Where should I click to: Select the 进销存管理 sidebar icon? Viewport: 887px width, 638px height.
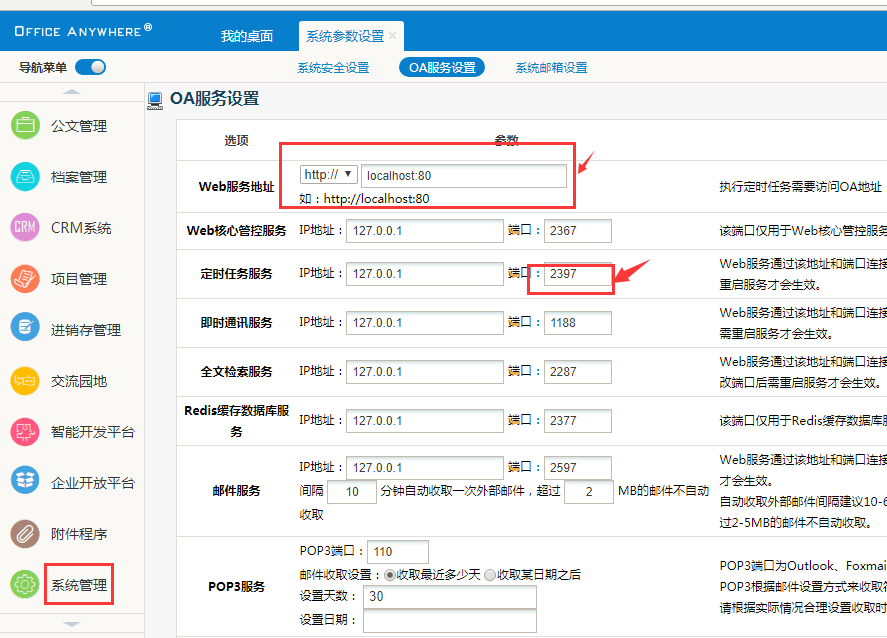click(x=25, y=330)
